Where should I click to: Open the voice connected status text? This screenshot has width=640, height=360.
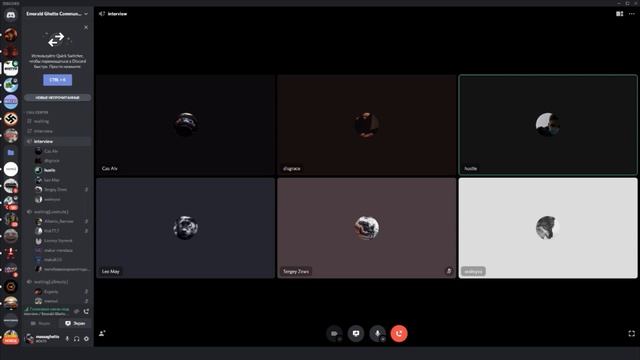pyautogui.click(x=47, y=309)
